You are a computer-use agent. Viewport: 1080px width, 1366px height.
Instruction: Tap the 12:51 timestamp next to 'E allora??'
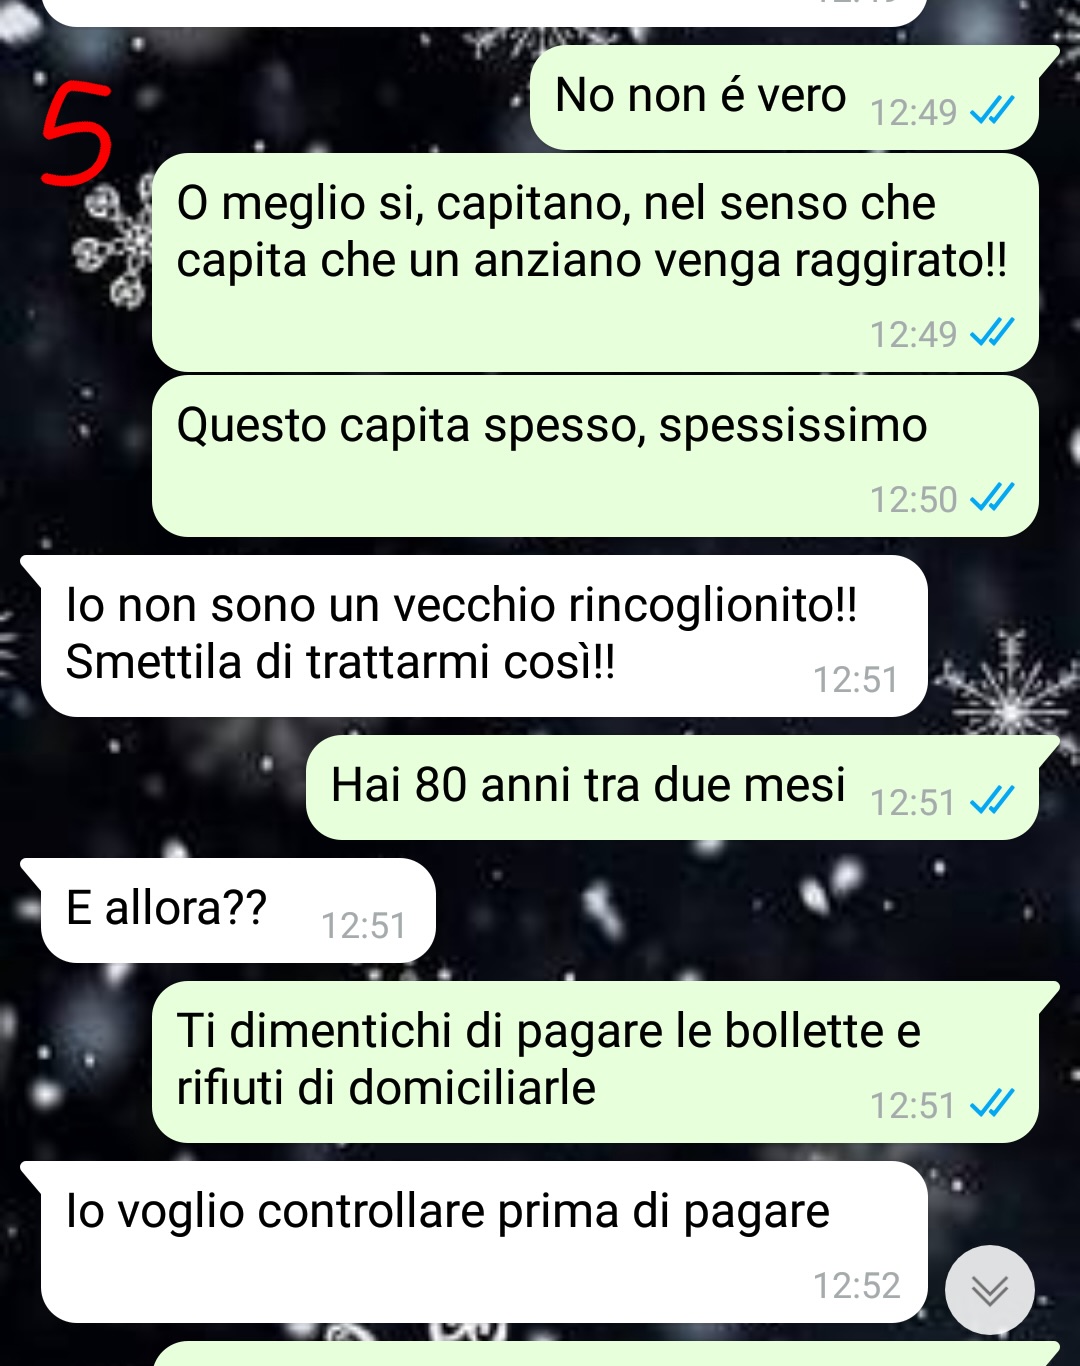click(363, 926)
